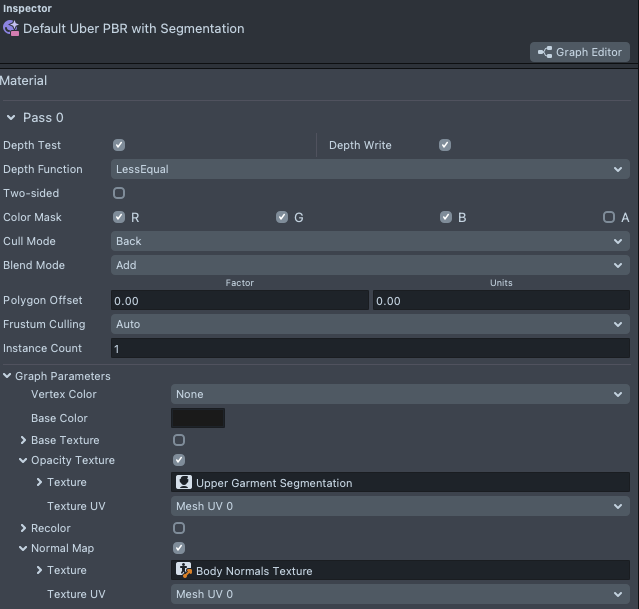Uncheck the Color Mask G channel

pos(282,217)
